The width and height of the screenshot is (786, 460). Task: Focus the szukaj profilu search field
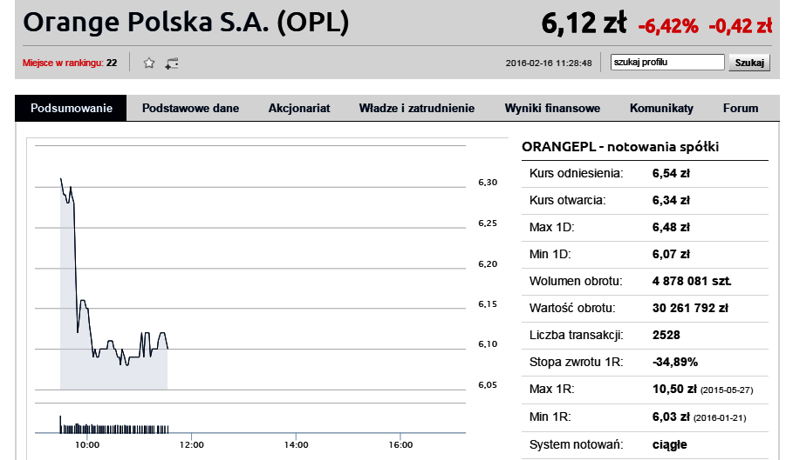pos(667,62)
